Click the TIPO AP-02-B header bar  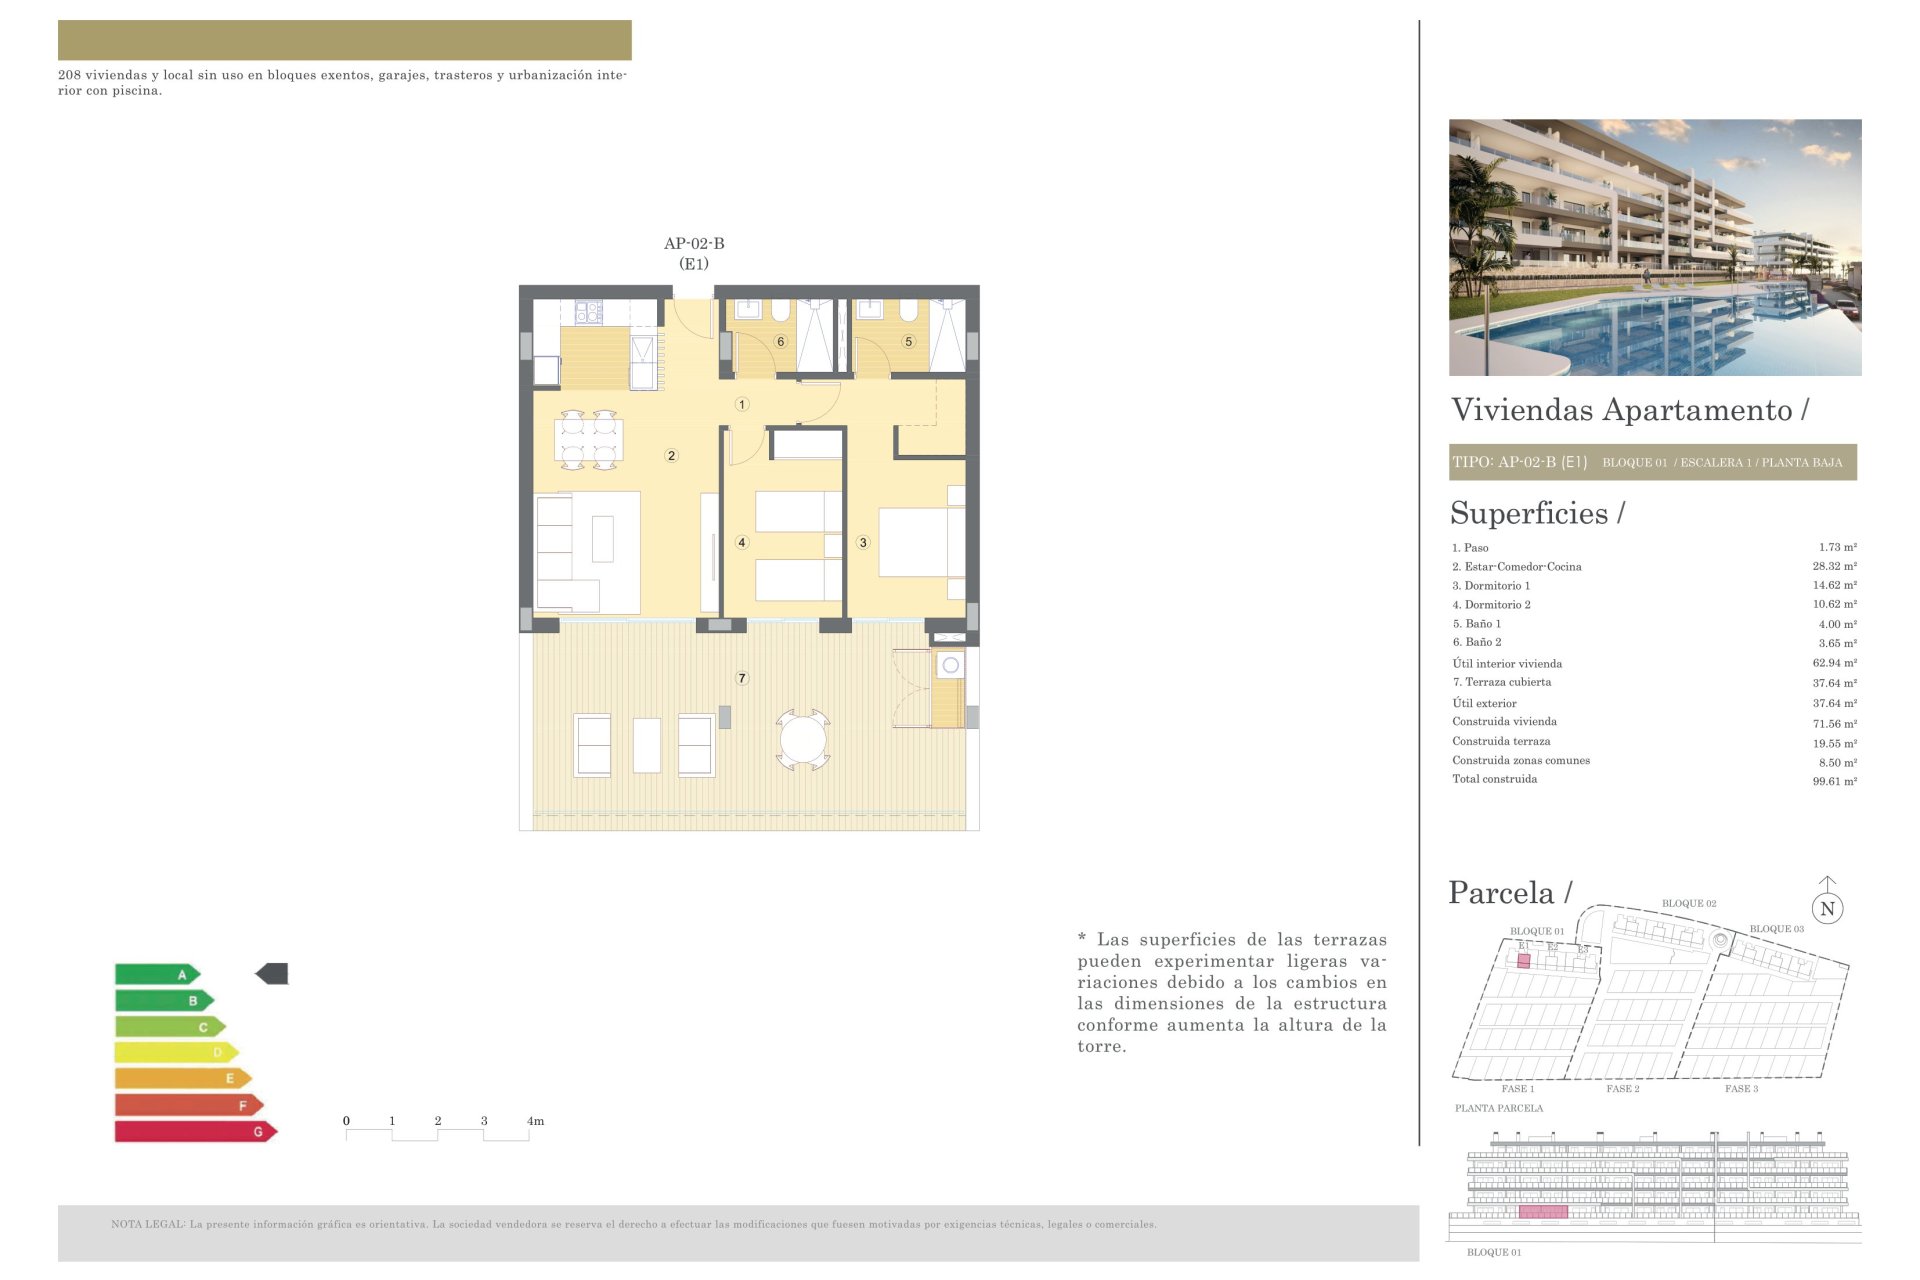[x=1652, y=462]
